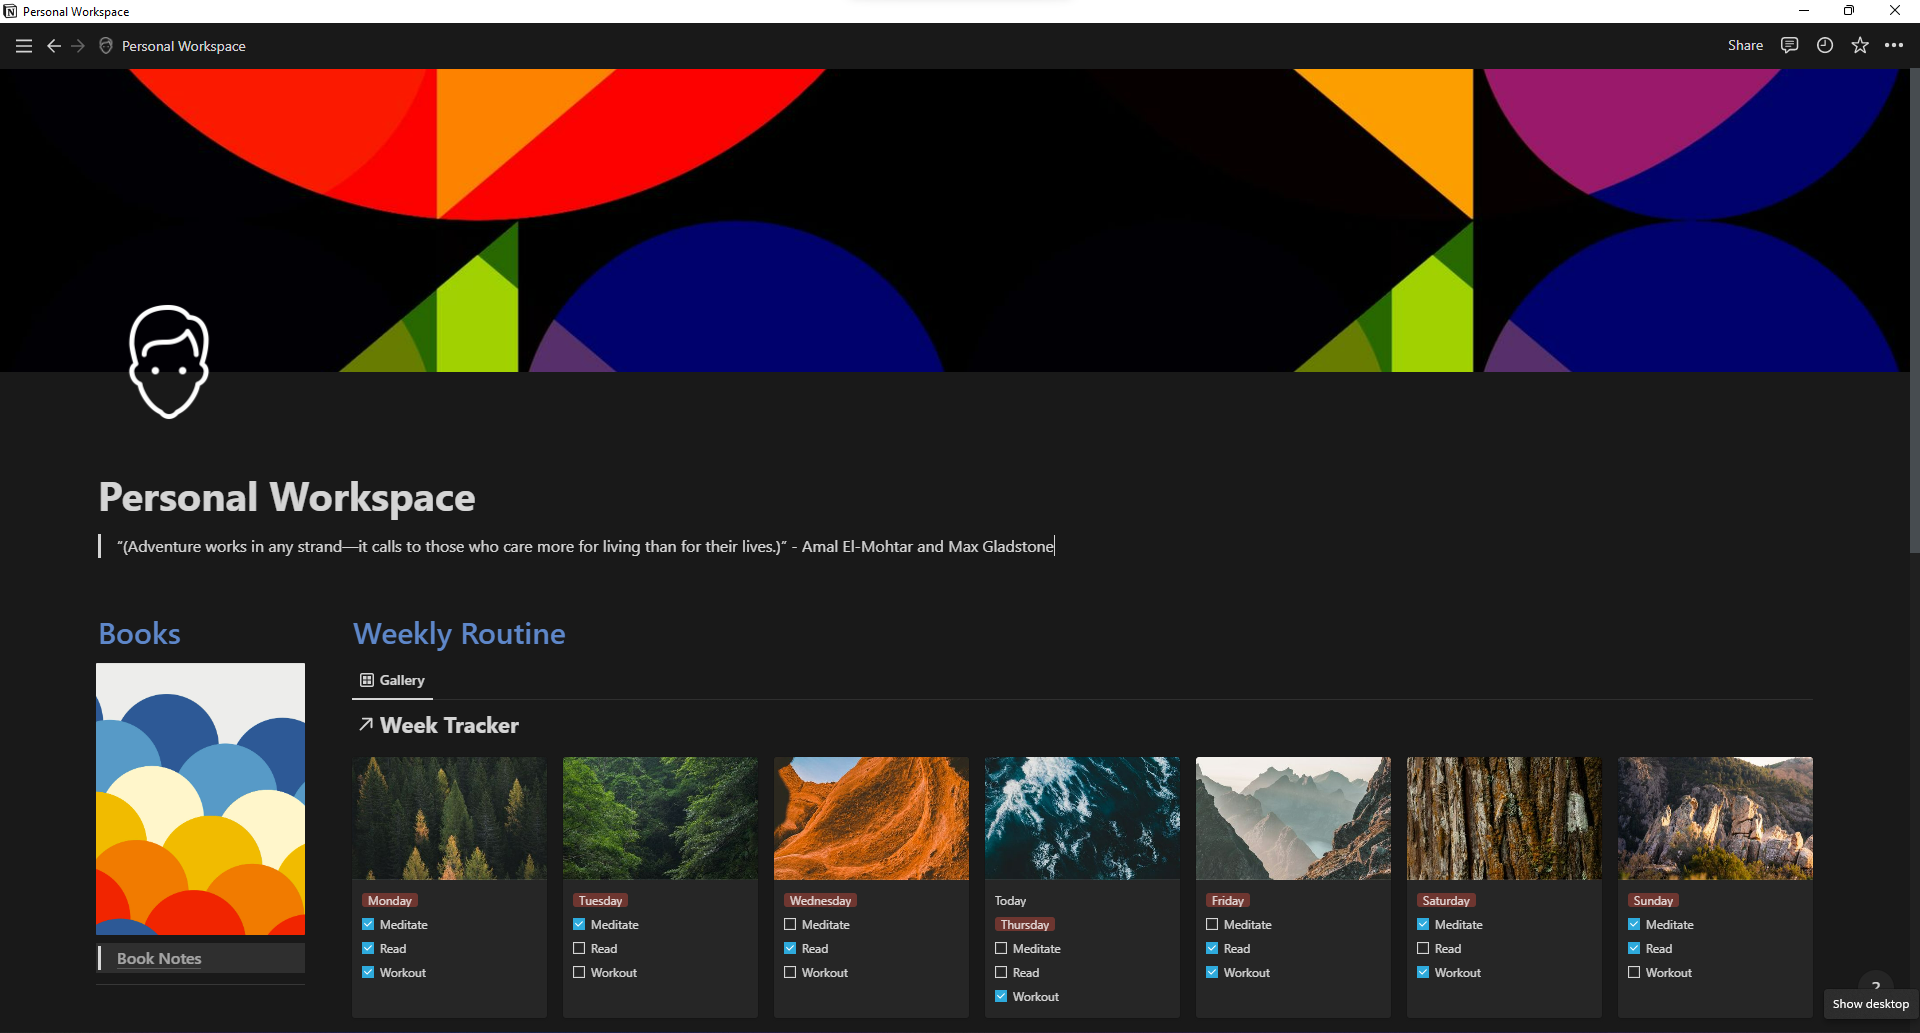Go back with the left arrow

pyautogui.click(x=54, y=46)
